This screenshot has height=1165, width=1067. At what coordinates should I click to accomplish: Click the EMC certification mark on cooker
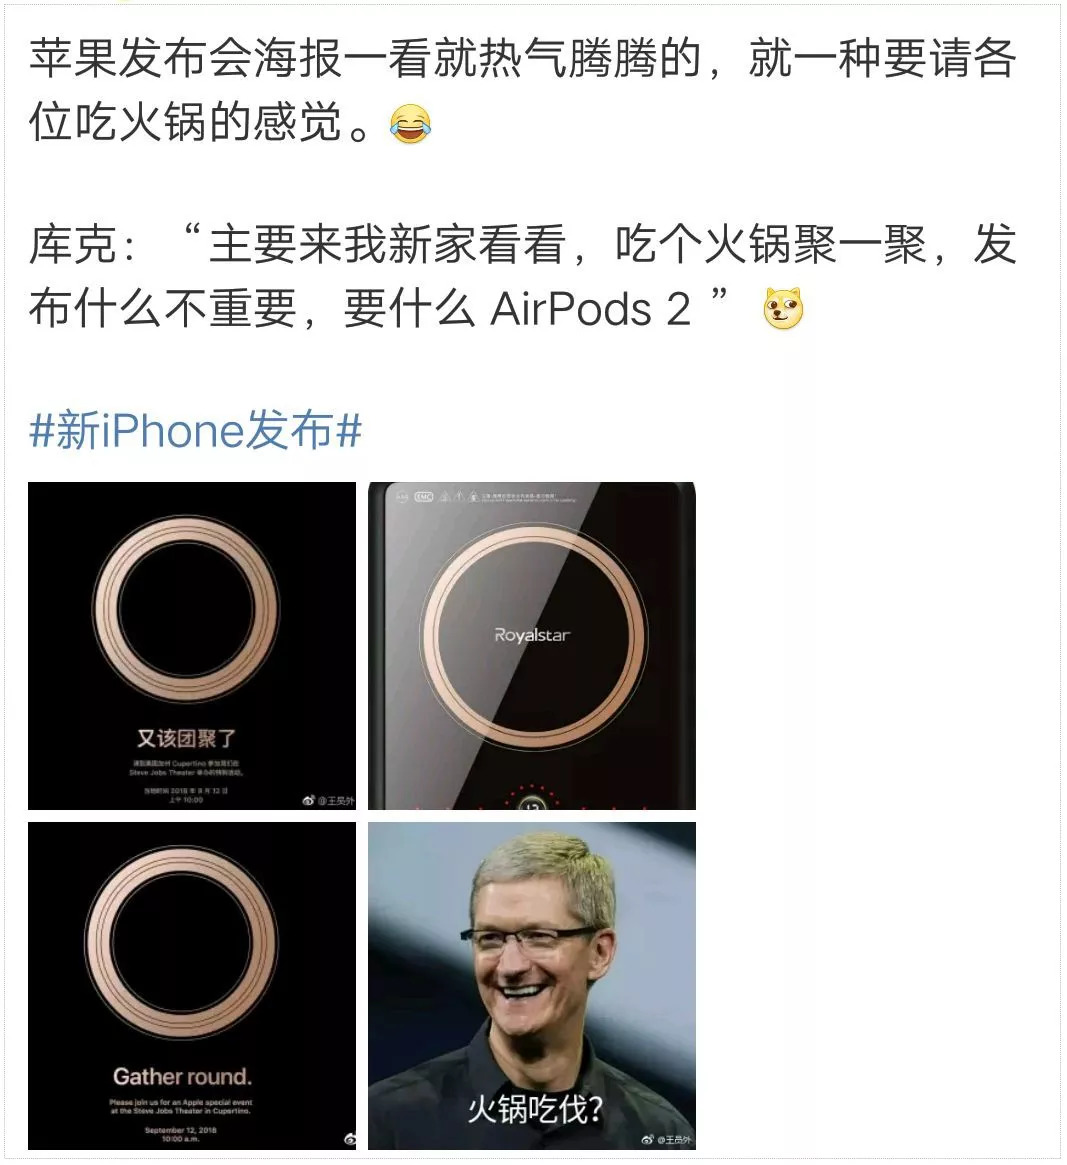(x=424, y=496)
